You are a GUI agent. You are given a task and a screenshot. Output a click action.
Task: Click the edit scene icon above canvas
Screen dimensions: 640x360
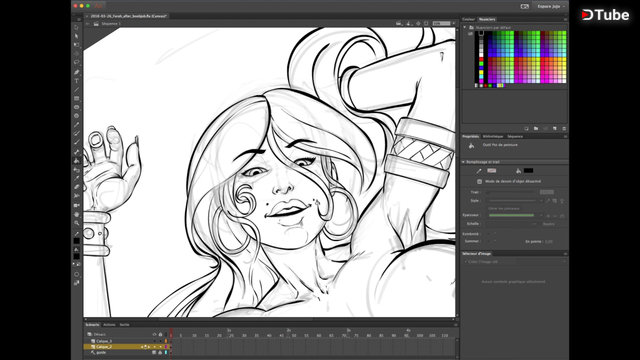[x=399, y=24]
